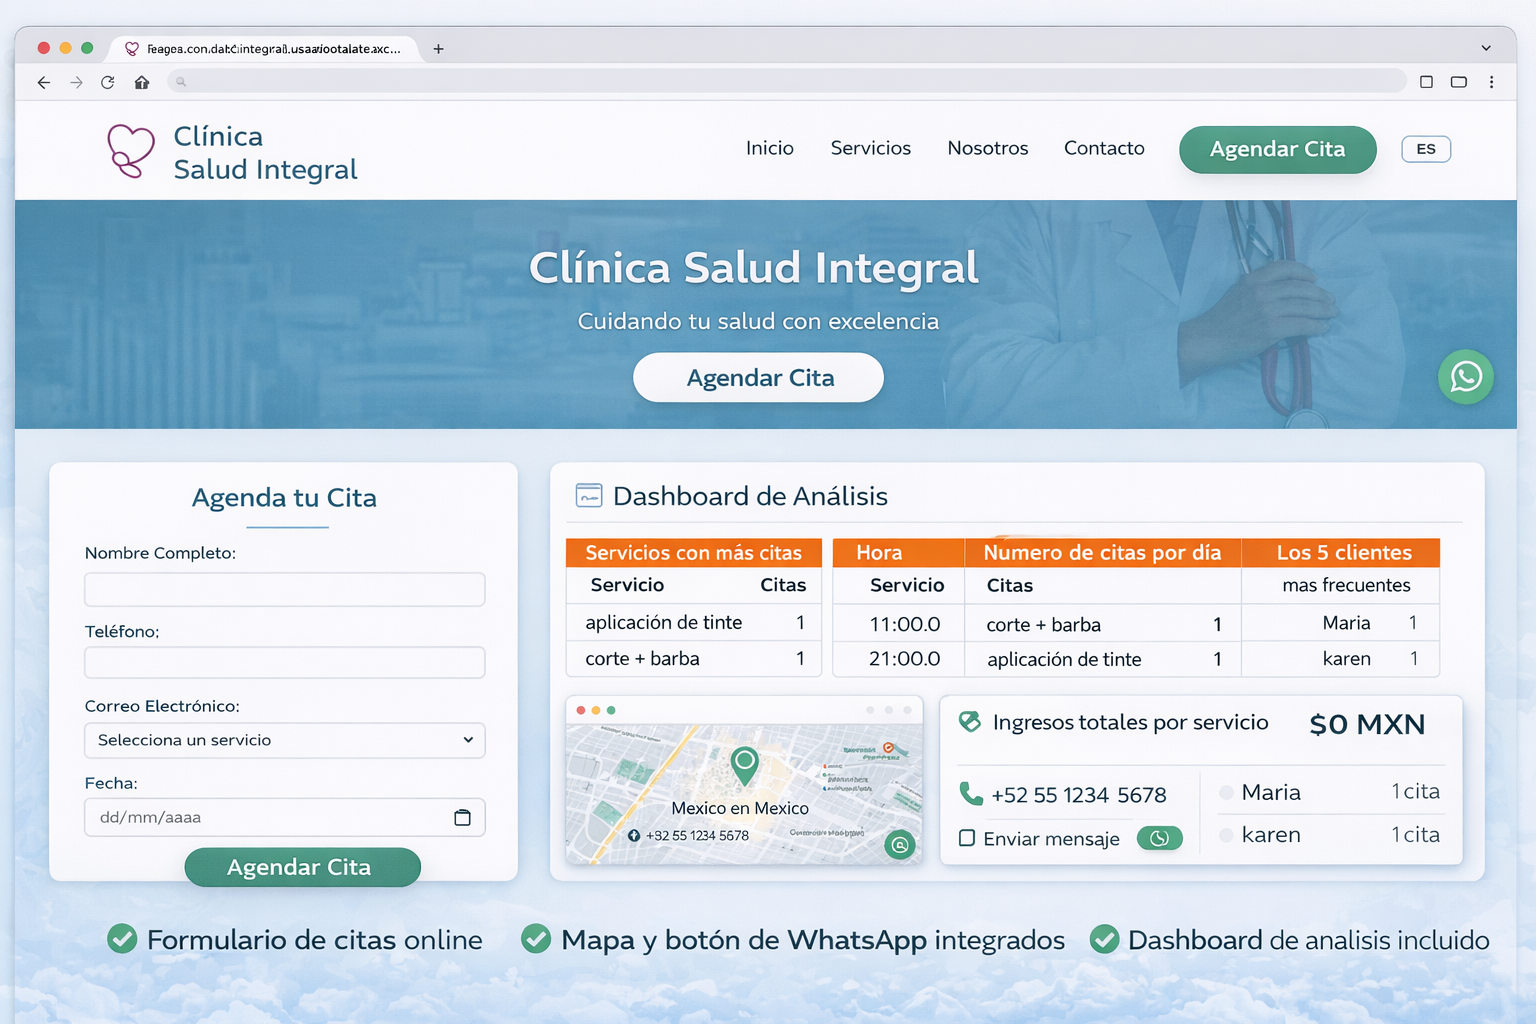Open the Contacto navigation item
The image size is (1536, 1024).
pyautogui.click(x=1104, y=148)
